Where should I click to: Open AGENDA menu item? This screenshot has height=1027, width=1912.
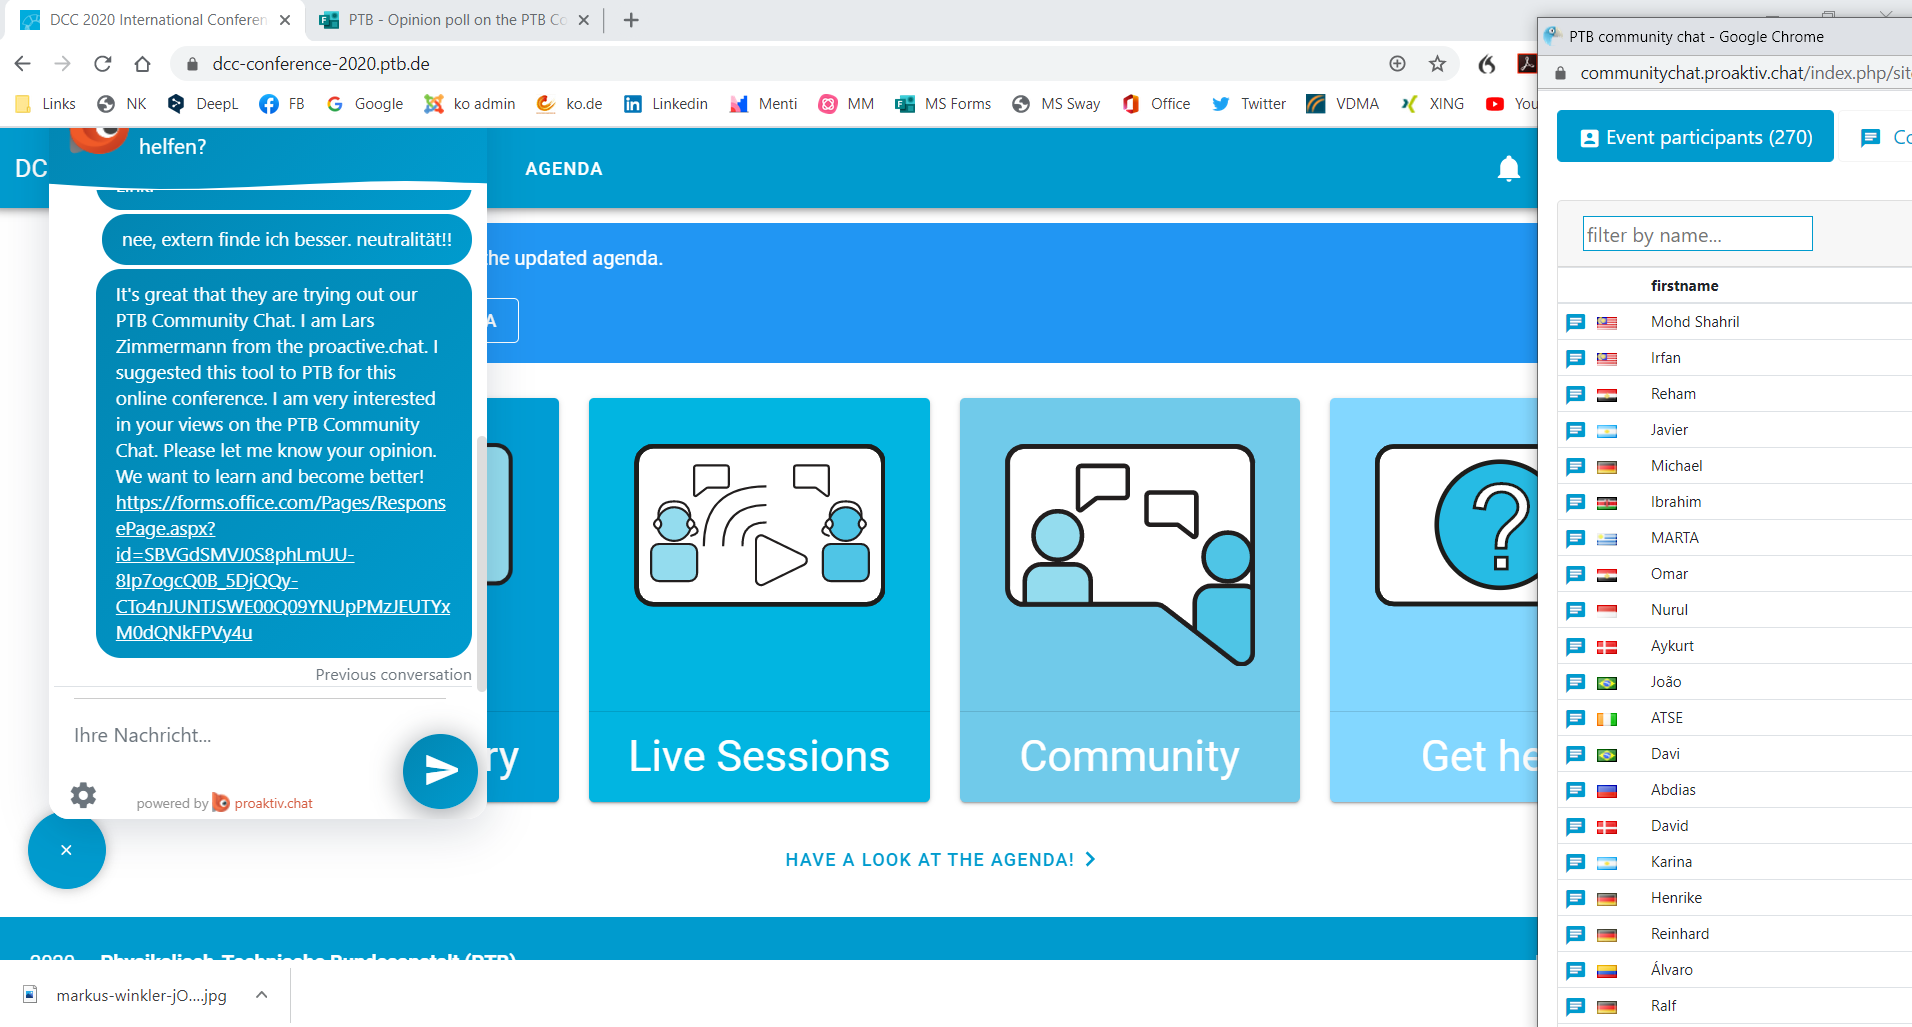564,169
